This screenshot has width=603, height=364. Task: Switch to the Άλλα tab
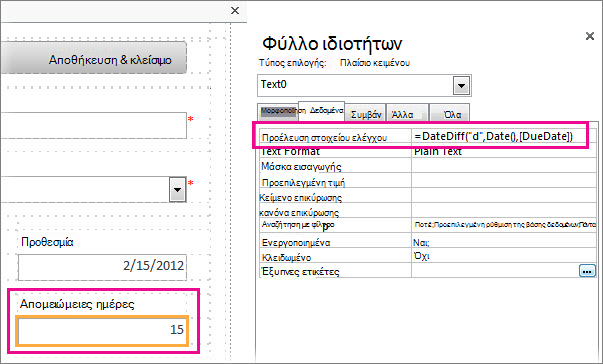click(x=407, y=114)
